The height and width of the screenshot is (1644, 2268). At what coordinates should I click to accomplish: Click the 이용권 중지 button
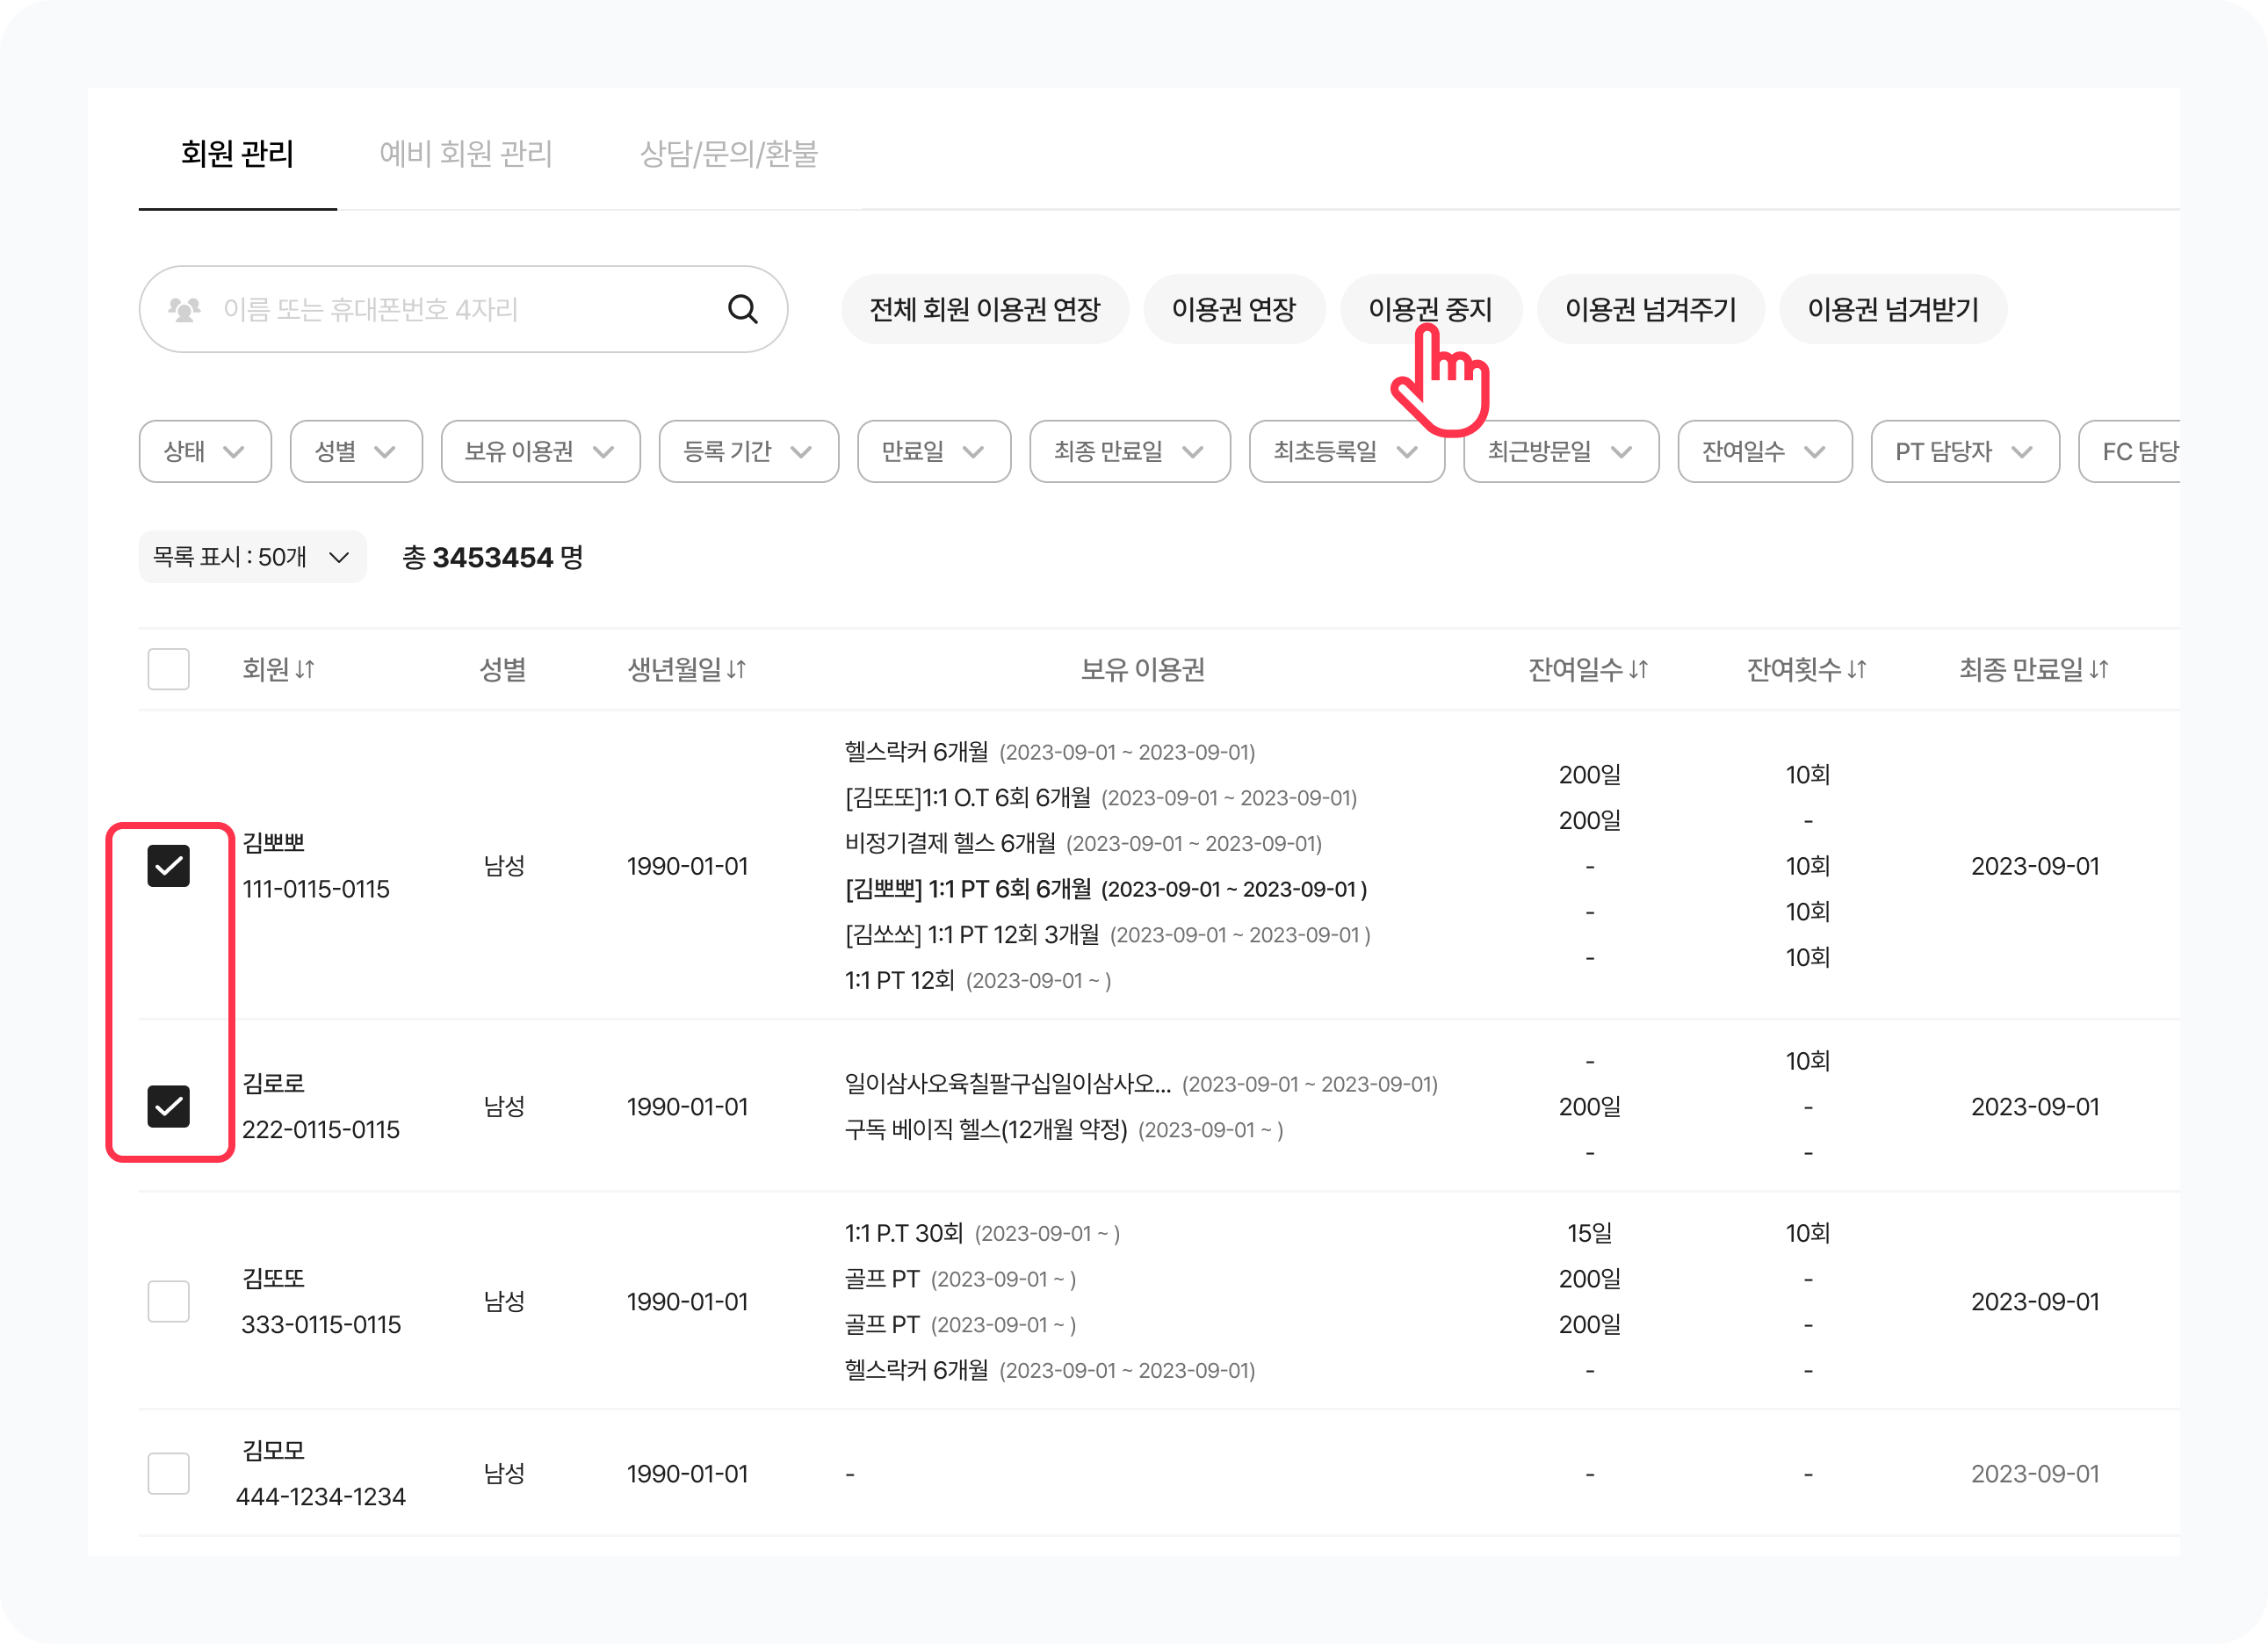pos(1430,309)
